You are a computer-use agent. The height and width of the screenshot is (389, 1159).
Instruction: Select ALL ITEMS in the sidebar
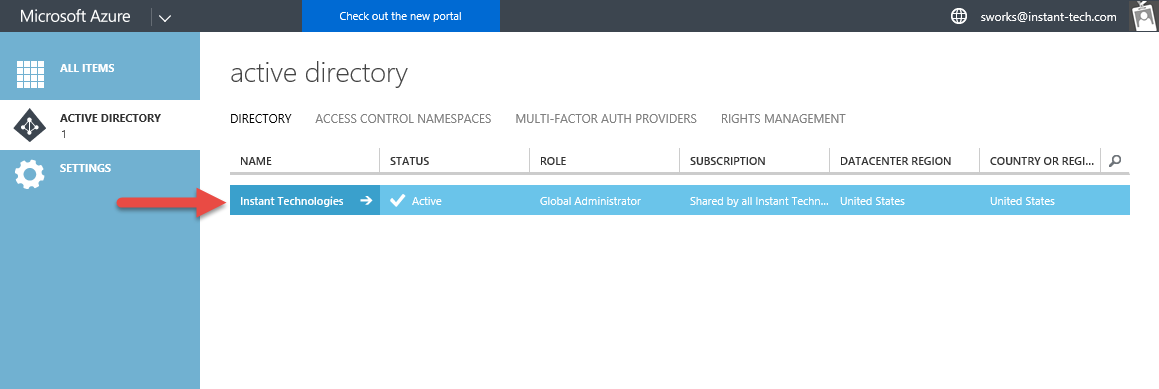click(x=87, y=68)
